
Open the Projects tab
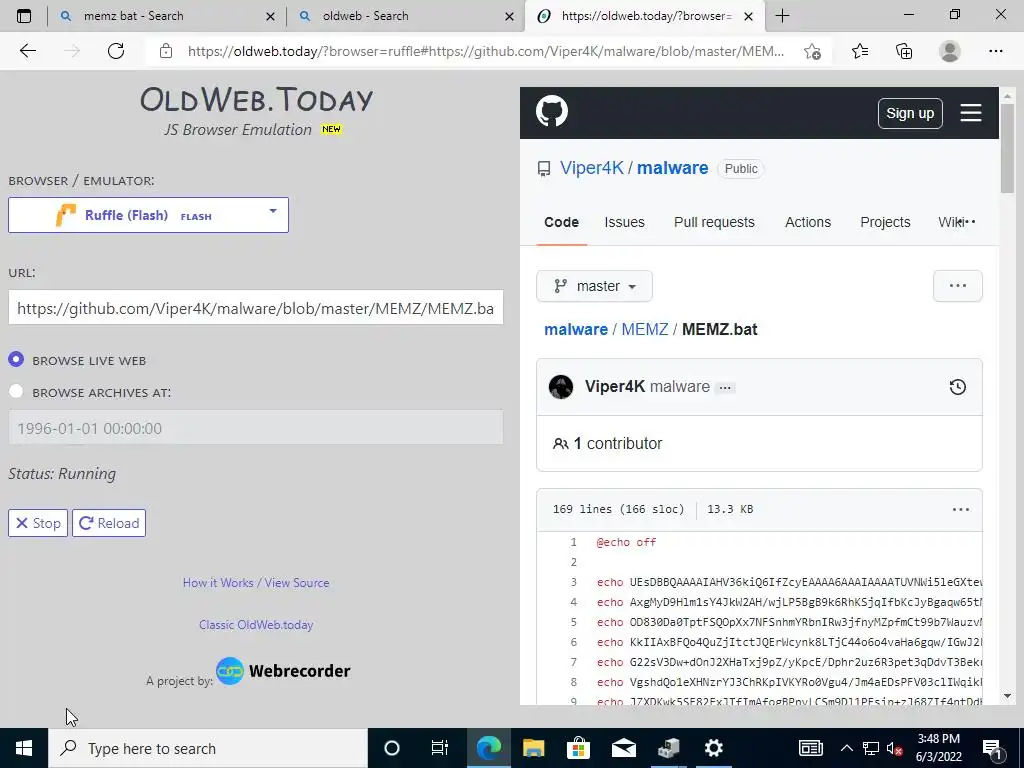tap(885, 222)
